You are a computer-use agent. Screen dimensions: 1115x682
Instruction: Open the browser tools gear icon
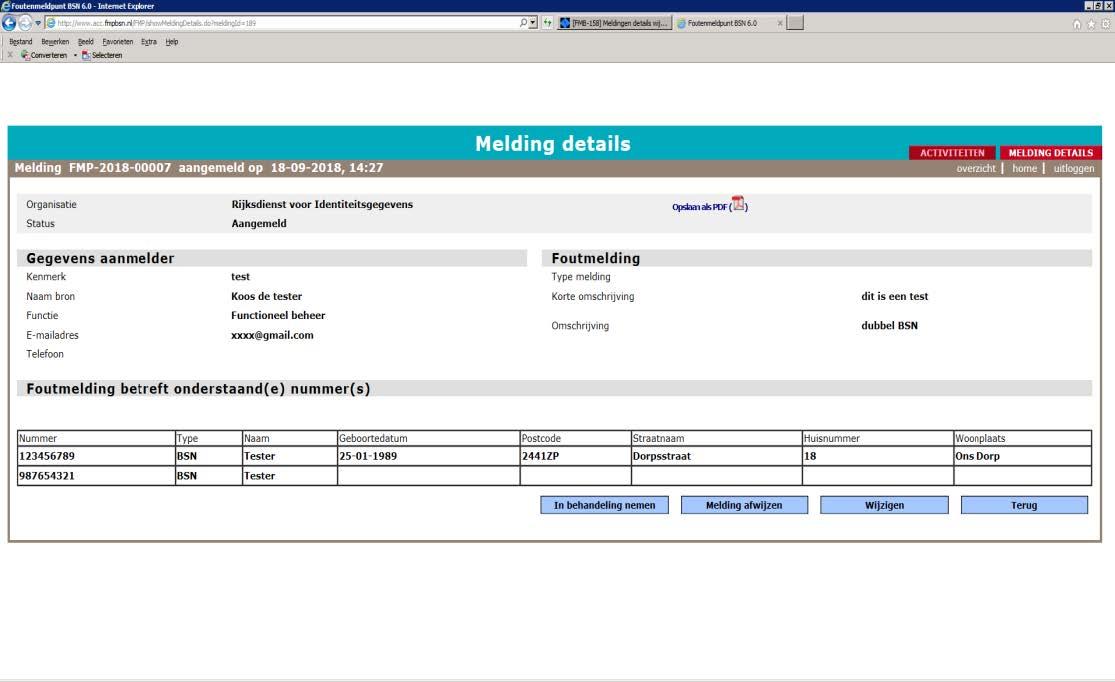point(1105,23)
